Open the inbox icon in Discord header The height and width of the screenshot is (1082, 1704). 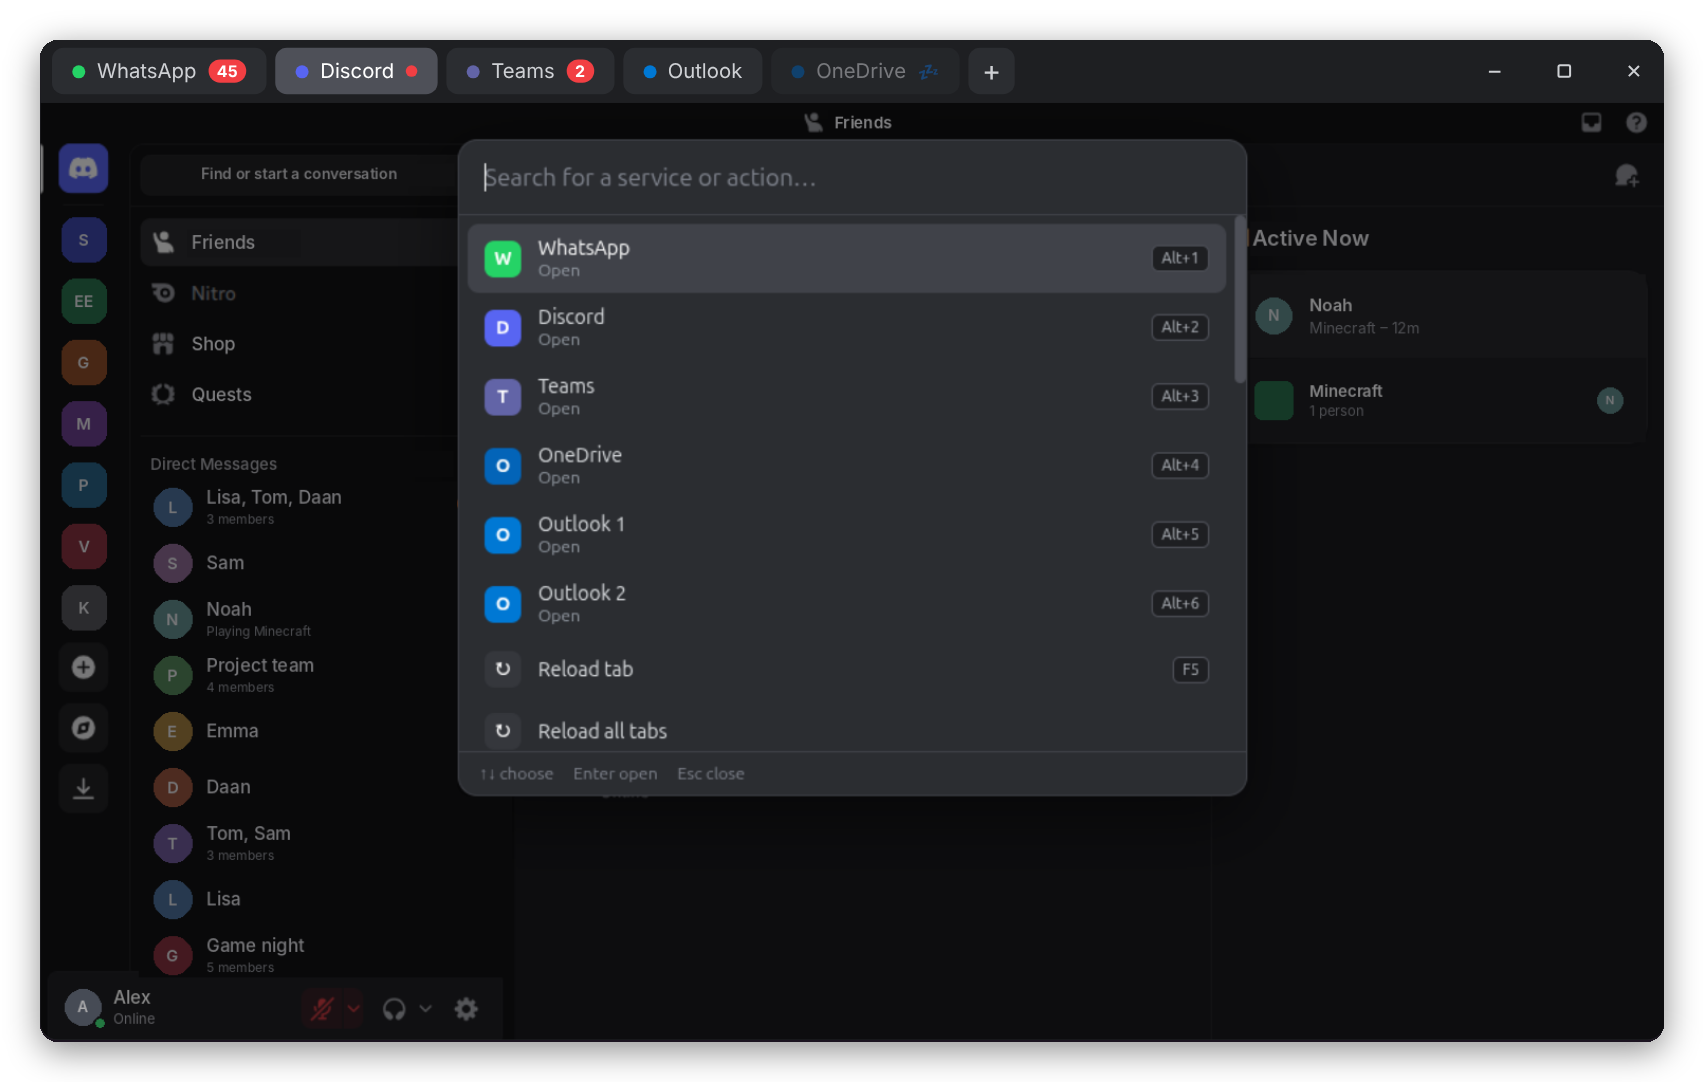[1591, 122]
